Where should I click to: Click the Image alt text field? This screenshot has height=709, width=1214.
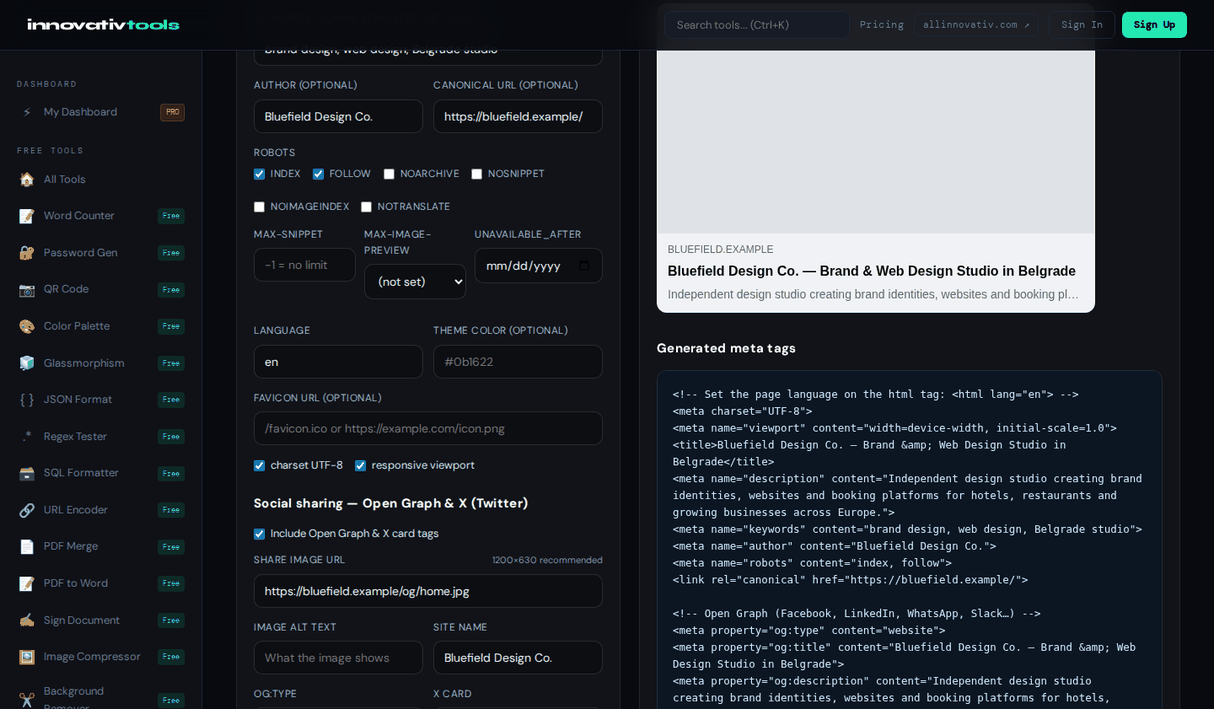coord(338,658)
